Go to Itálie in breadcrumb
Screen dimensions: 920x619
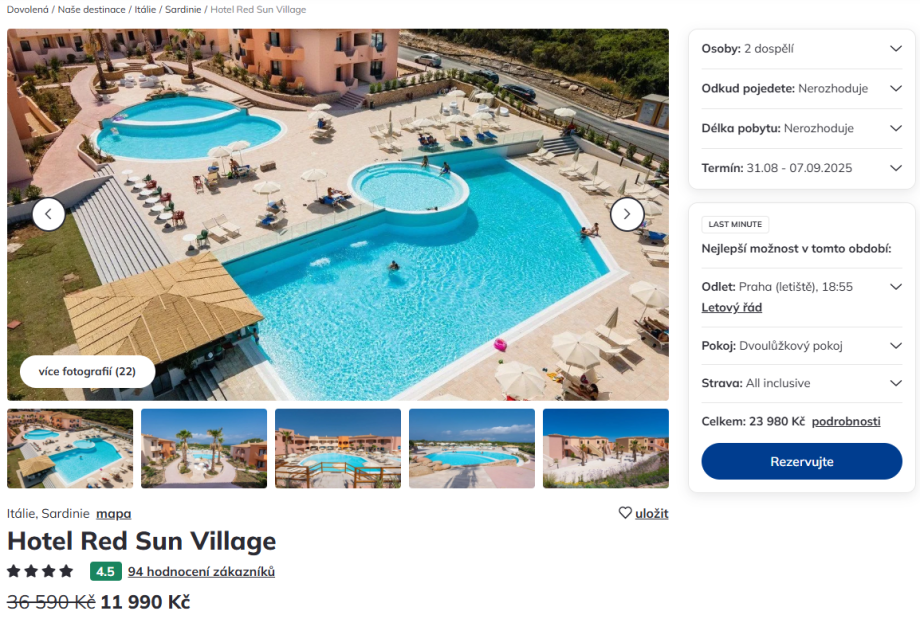(x=145, y=9)
